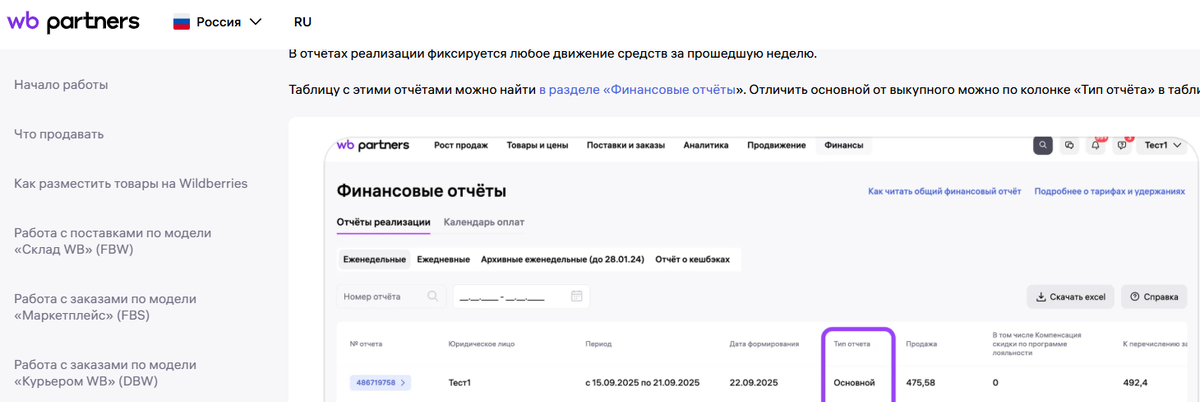Click the Тип отчета column header
This screenshot has height=402, width=1200.
pos(851,344)
